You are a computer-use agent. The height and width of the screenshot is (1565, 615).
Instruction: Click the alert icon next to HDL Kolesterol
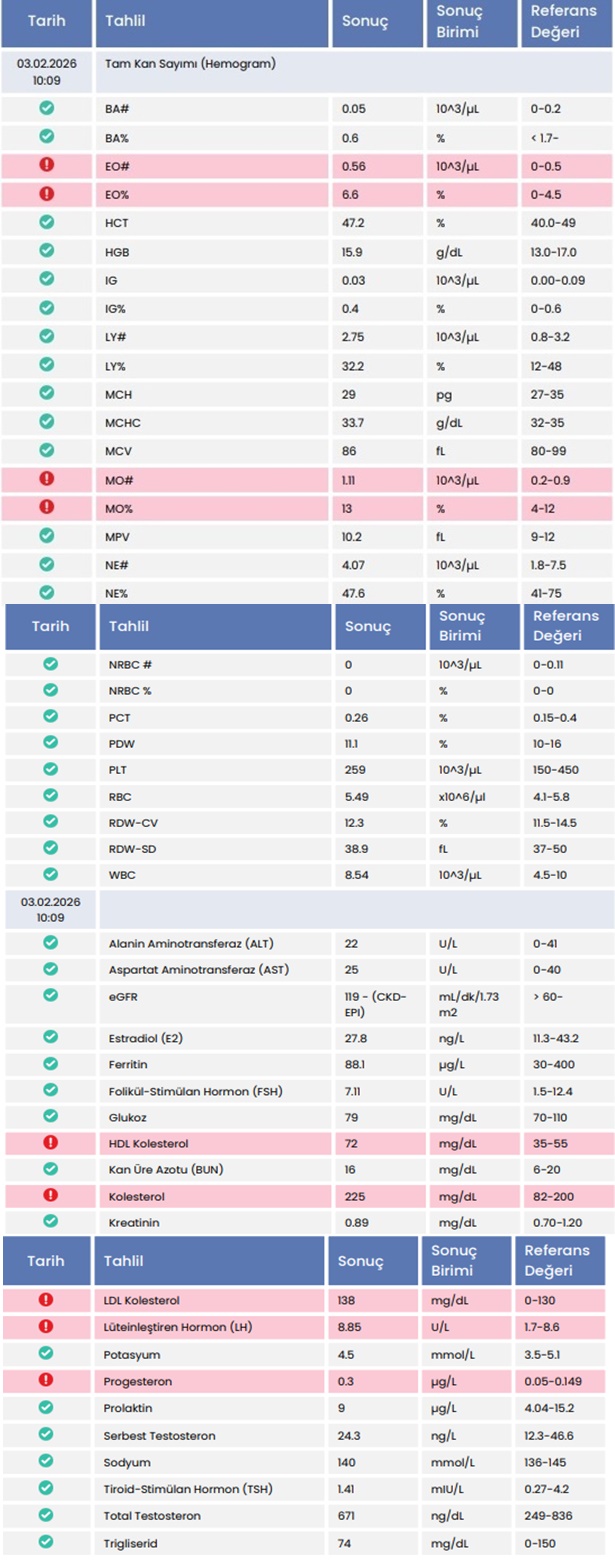[50, 1142]
